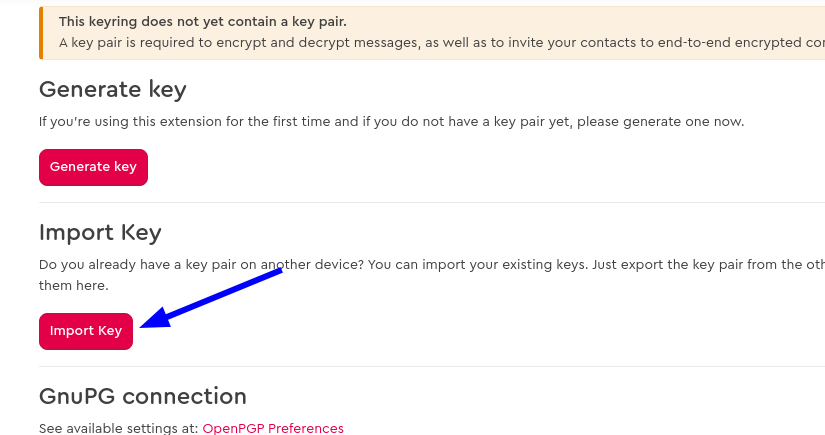Click the divider line below the Generate key button
Viewport: 825px width, 435px height.
coord(432,203)
